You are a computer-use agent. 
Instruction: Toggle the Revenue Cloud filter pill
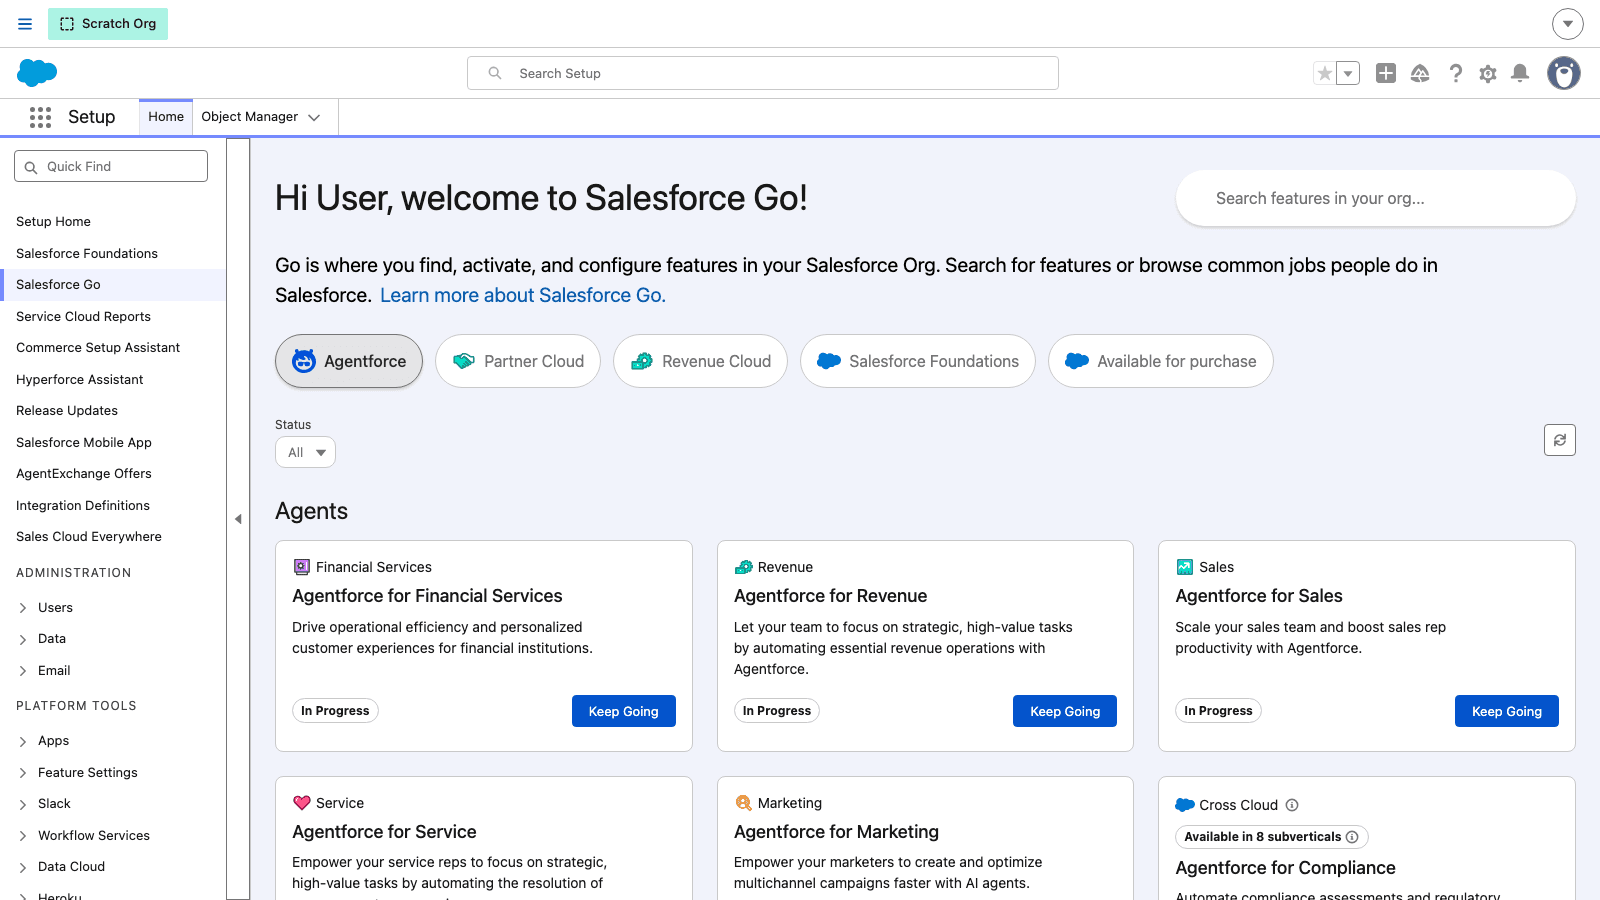pyautogui.click(x=700, y=361)
